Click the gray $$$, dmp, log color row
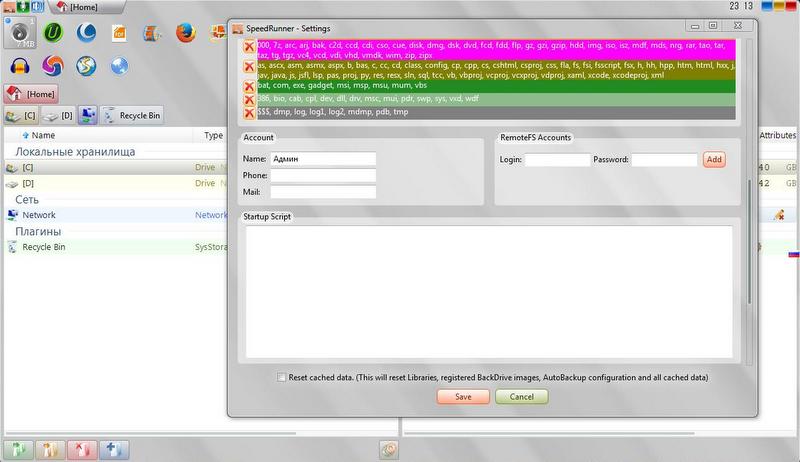The height and width of the screenshot is (462, 800). coord(496,113)
